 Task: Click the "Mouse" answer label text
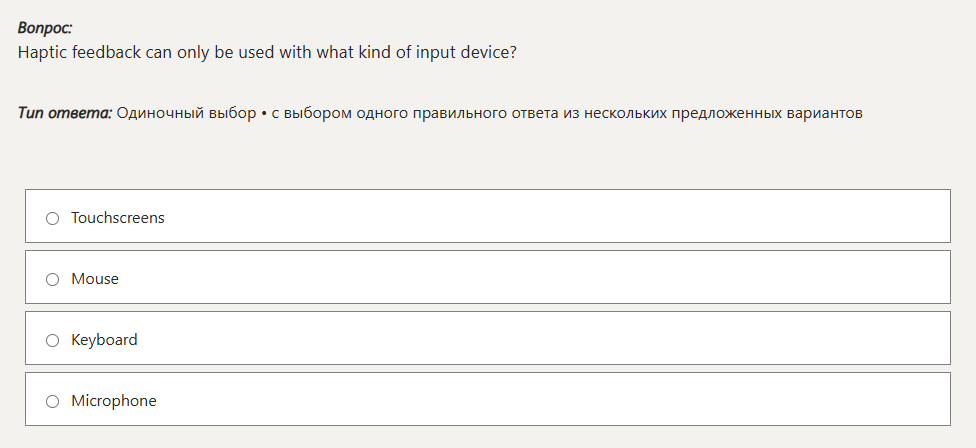tap(94, 279)
